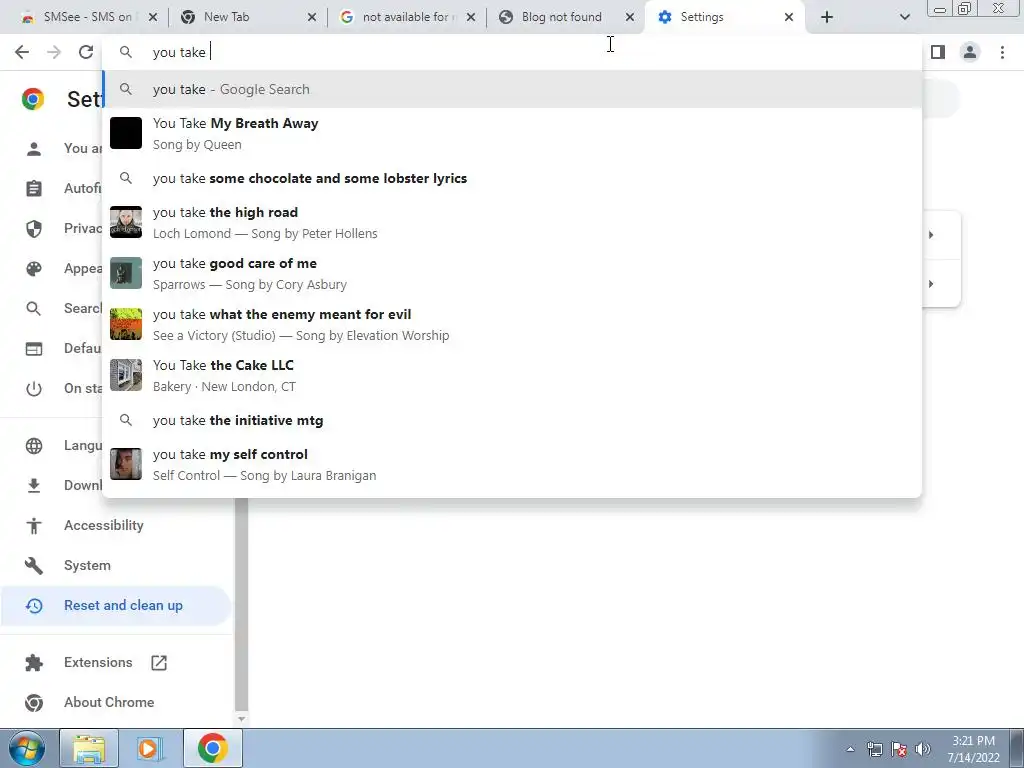This screenshot has width=1024, height=768.
Task: Open 'You and Google' person icon
Action: click(34, 149)
